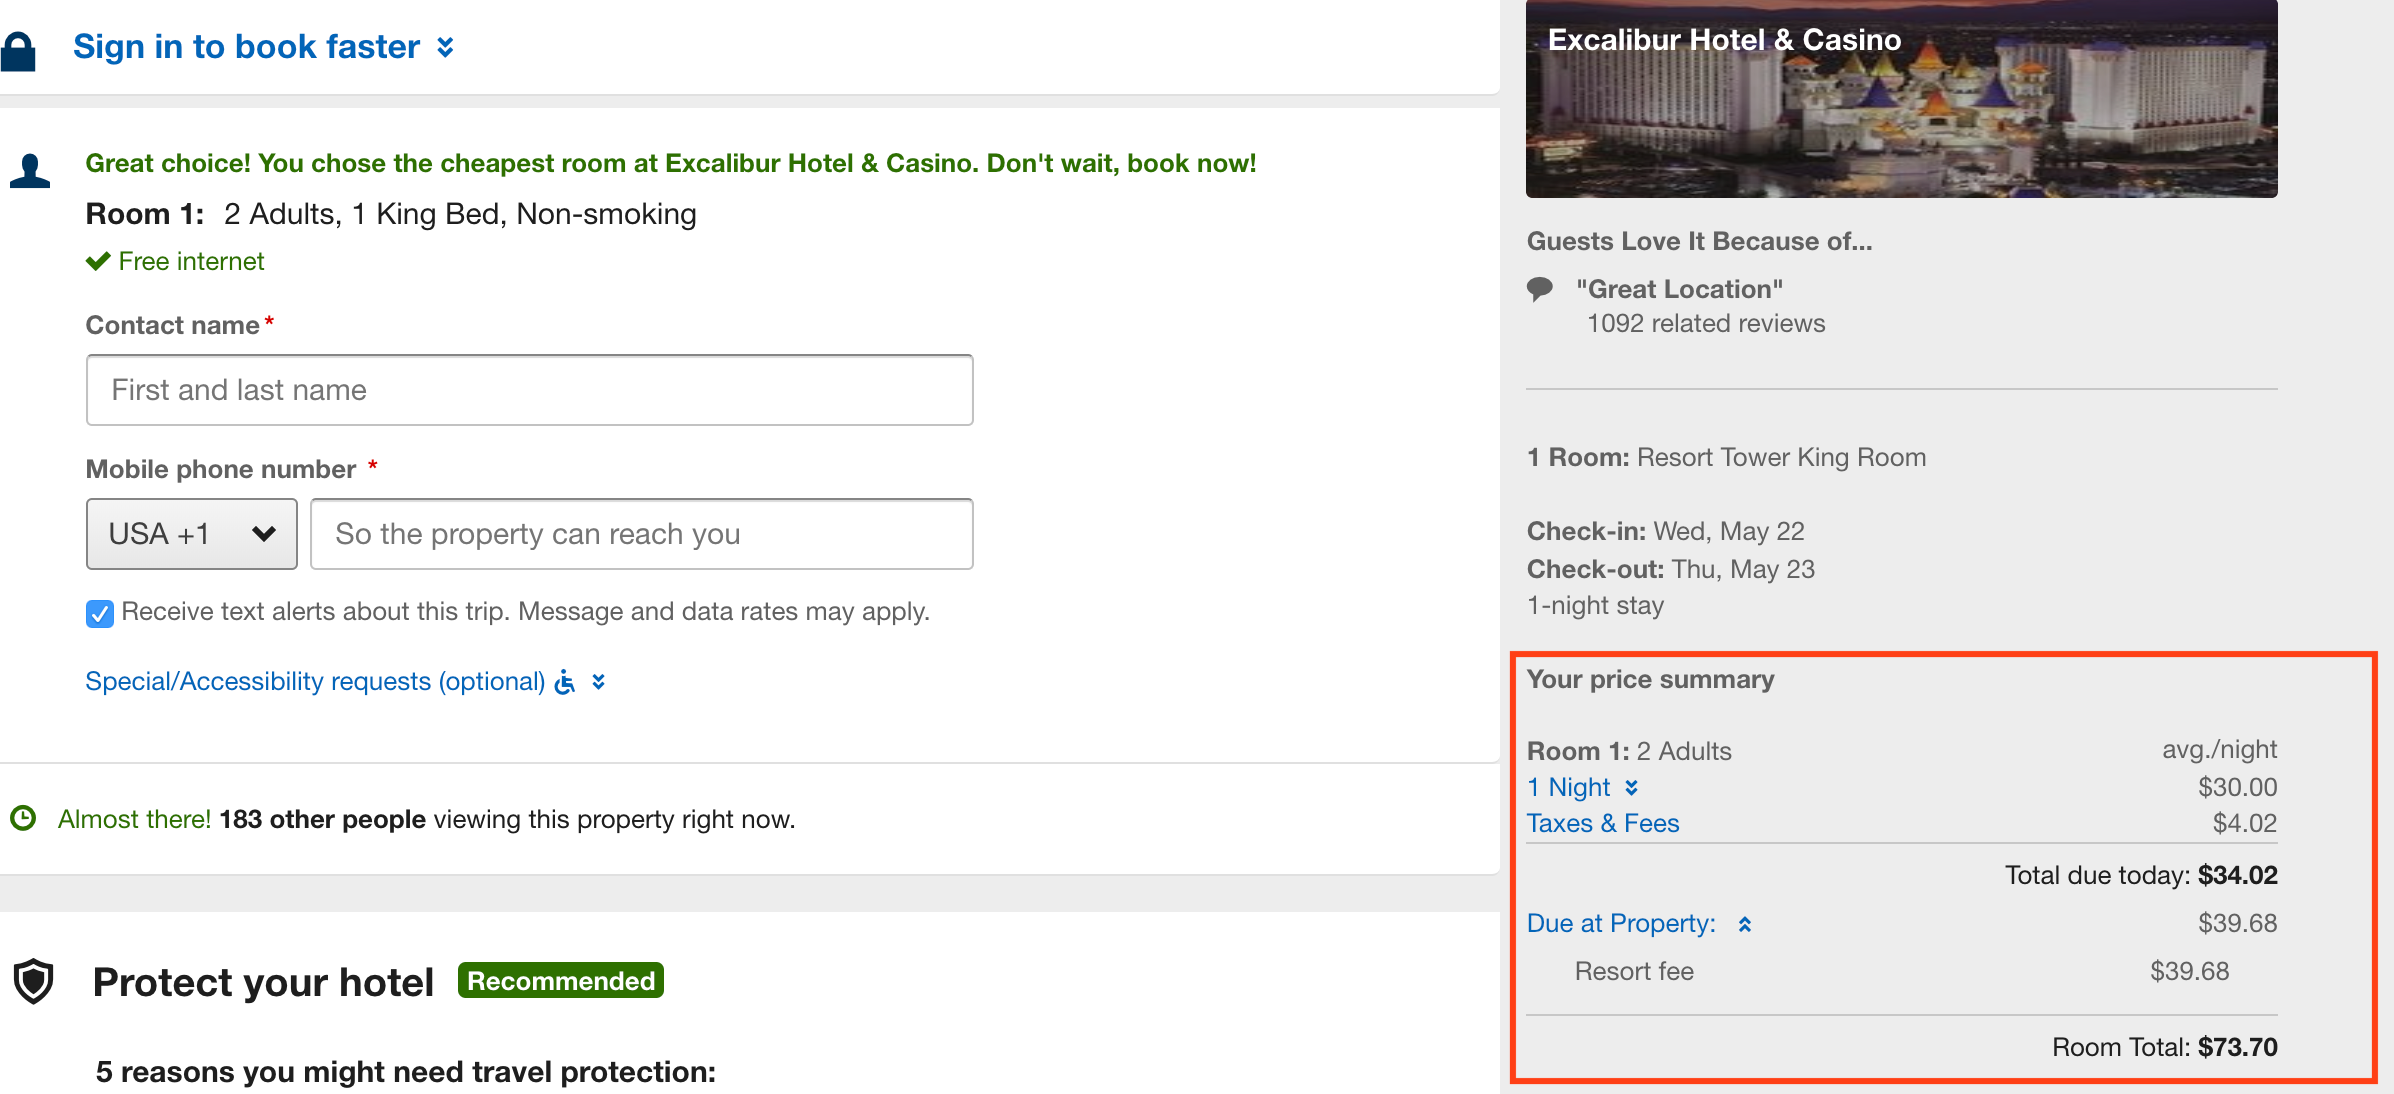Click the shield Protect your hotel icon
This screenshot has height=1094, width=2394.
(34, 981)
